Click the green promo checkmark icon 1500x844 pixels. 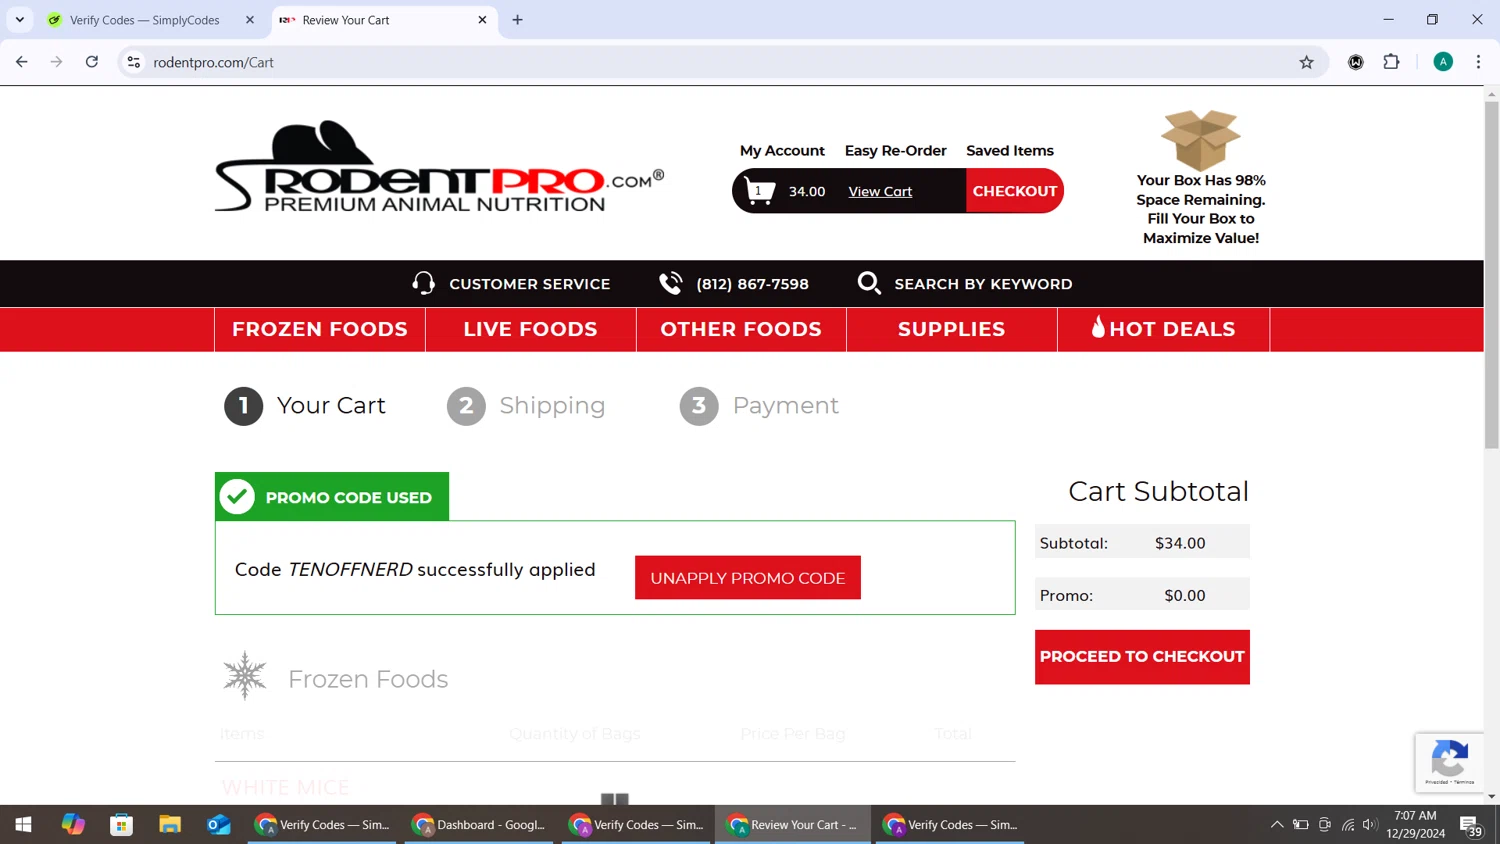pos(237,497)
